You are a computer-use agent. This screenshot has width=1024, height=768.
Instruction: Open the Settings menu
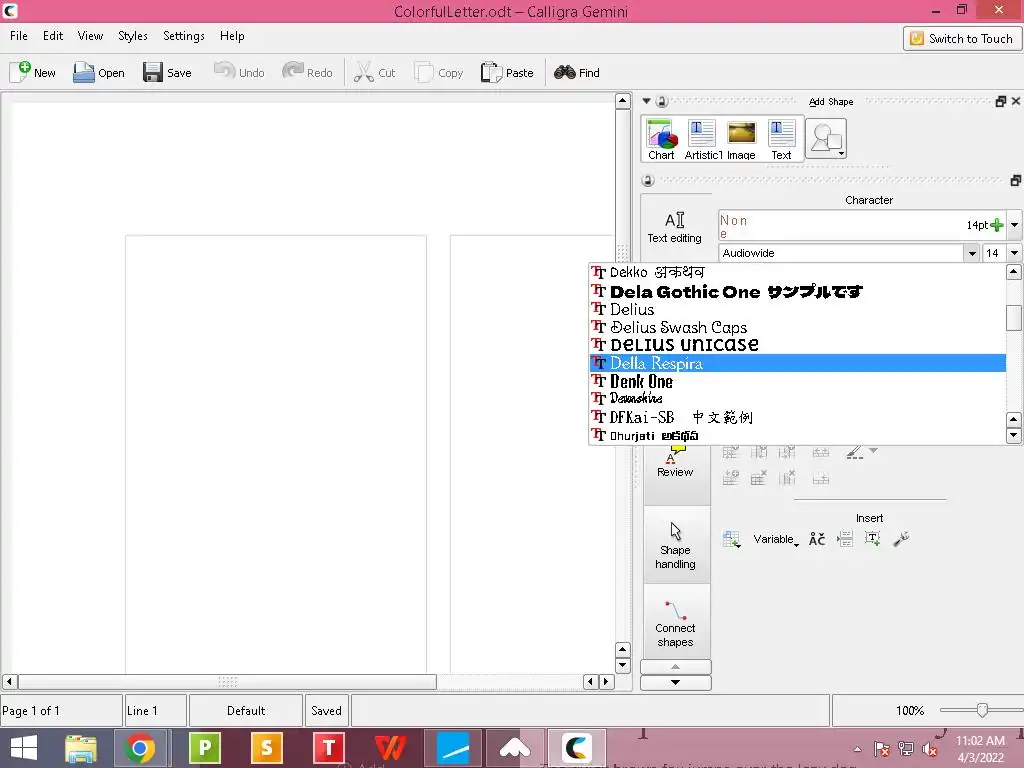(x=184, y=36)
